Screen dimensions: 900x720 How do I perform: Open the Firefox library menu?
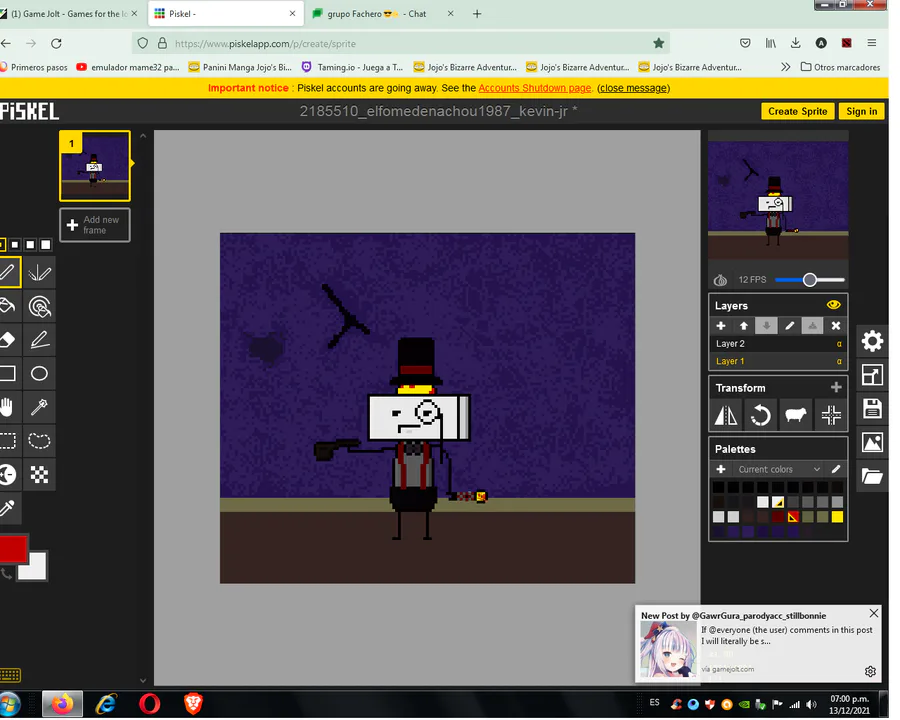(770, 43)
